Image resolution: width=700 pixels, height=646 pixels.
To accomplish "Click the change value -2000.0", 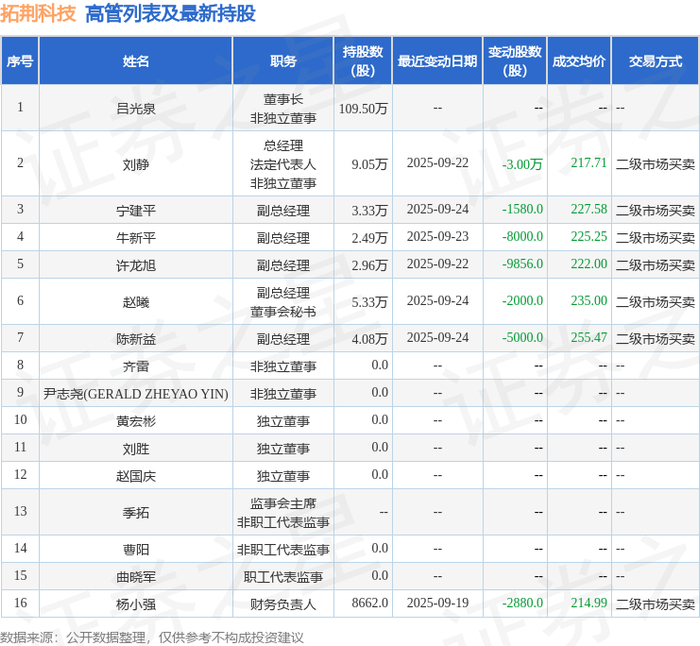I will coord(522,301).
